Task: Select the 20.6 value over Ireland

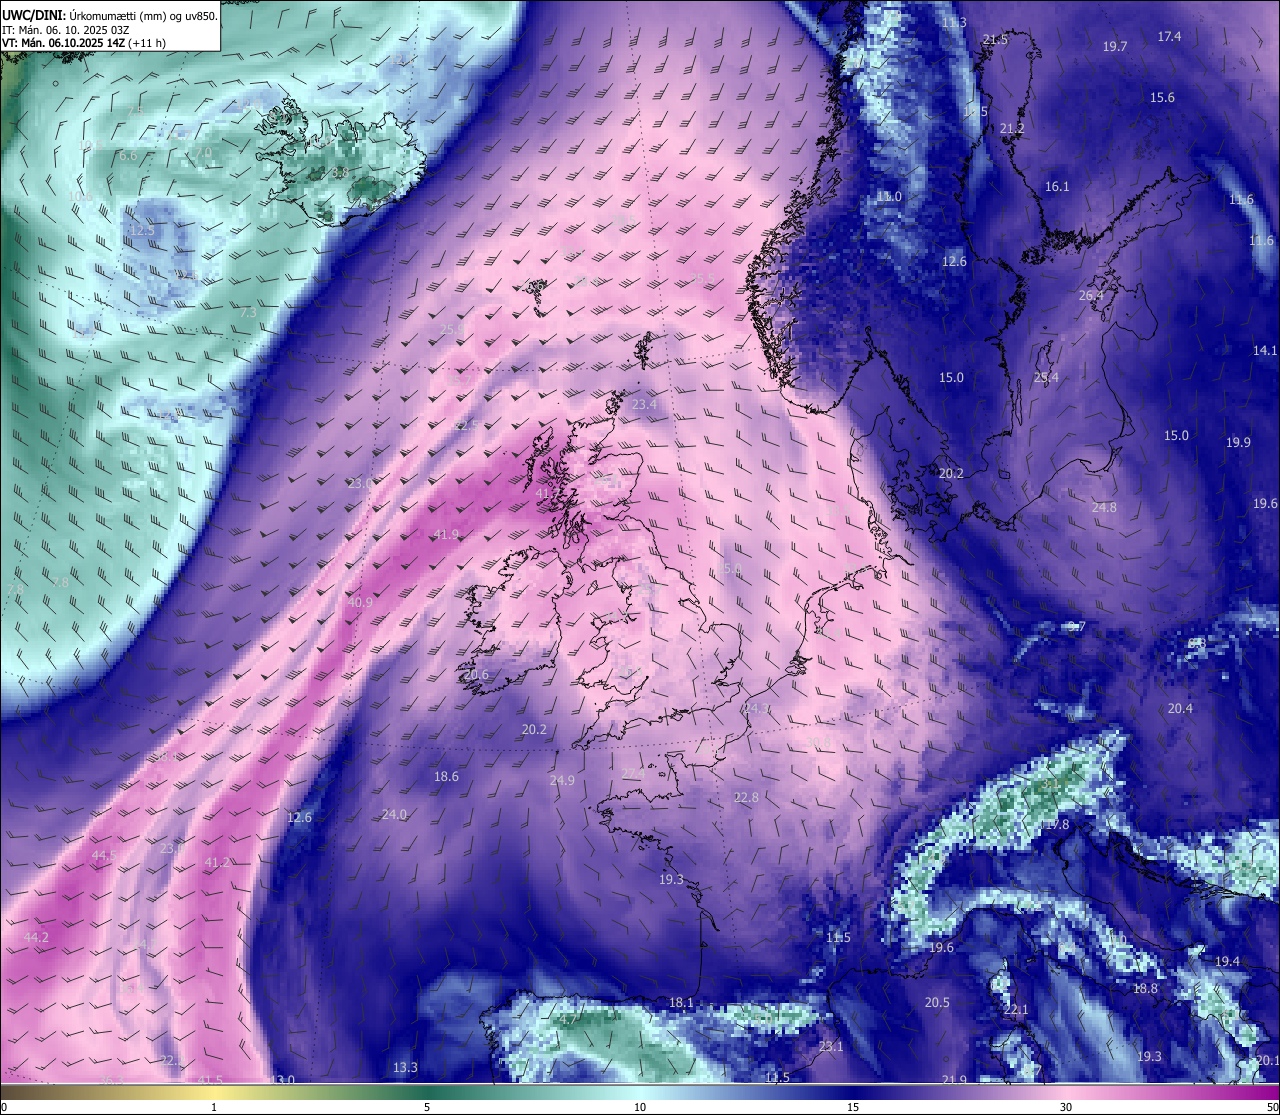Action: [x=477, y=675]
